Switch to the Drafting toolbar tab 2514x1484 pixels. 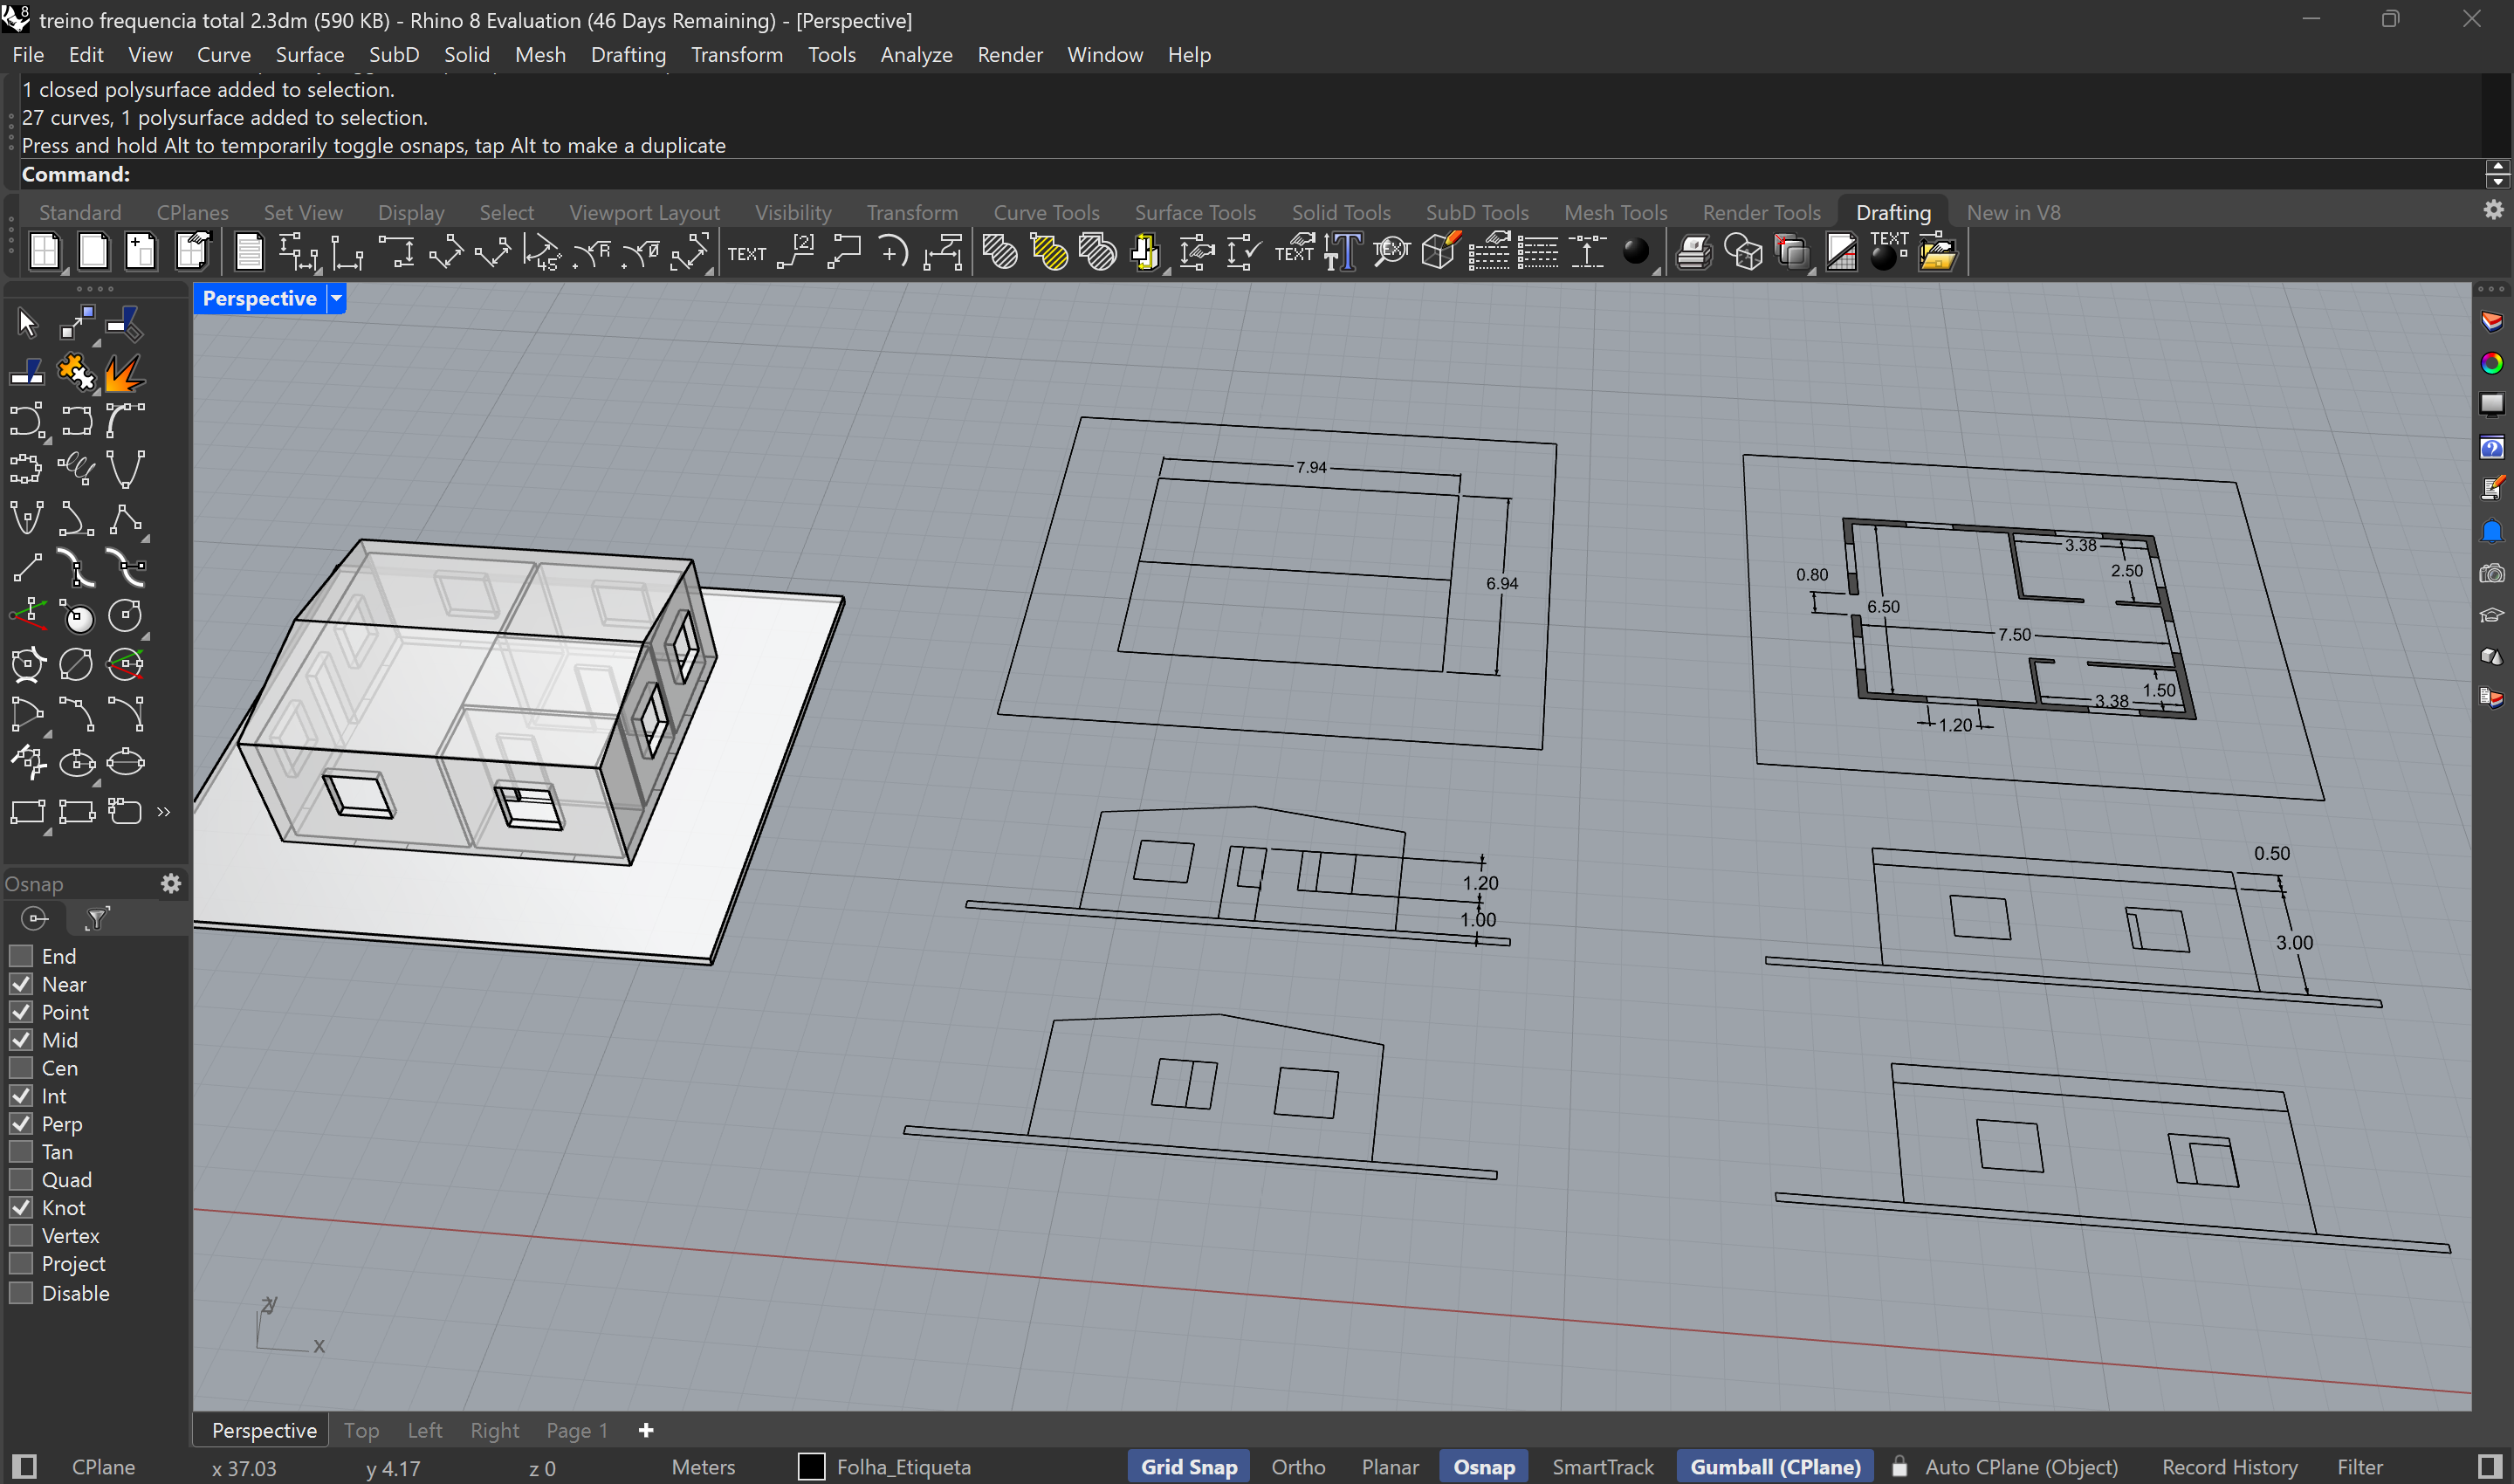click(1893, 212)
